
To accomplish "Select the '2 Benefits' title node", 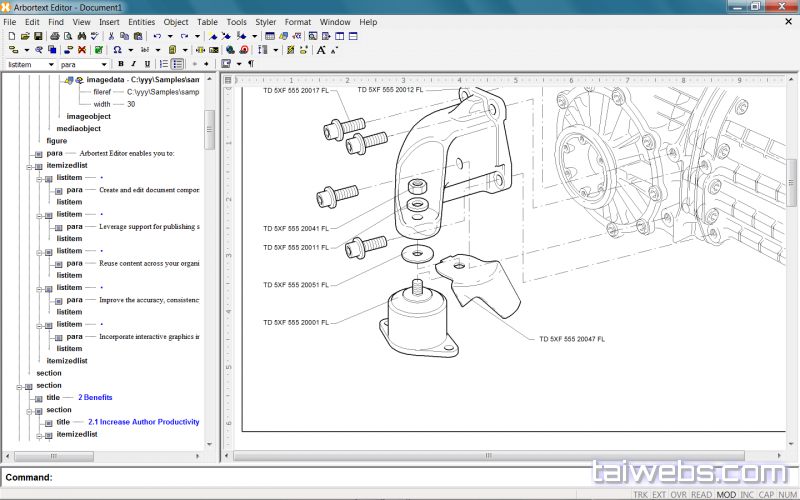I will coord(95,397).
